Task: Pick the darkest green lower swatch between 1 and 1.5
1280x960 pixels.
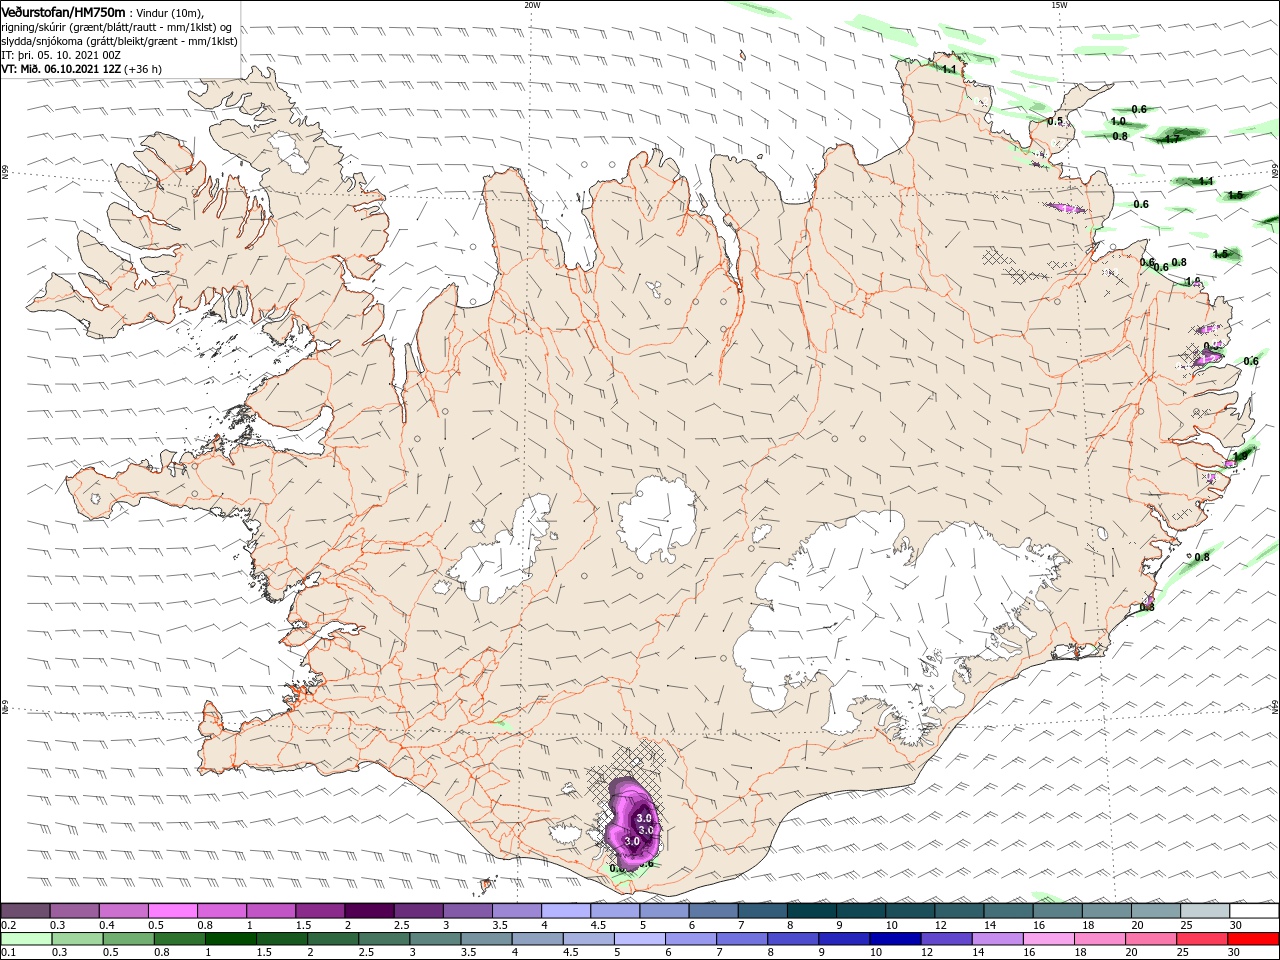Action: (230, 939)
